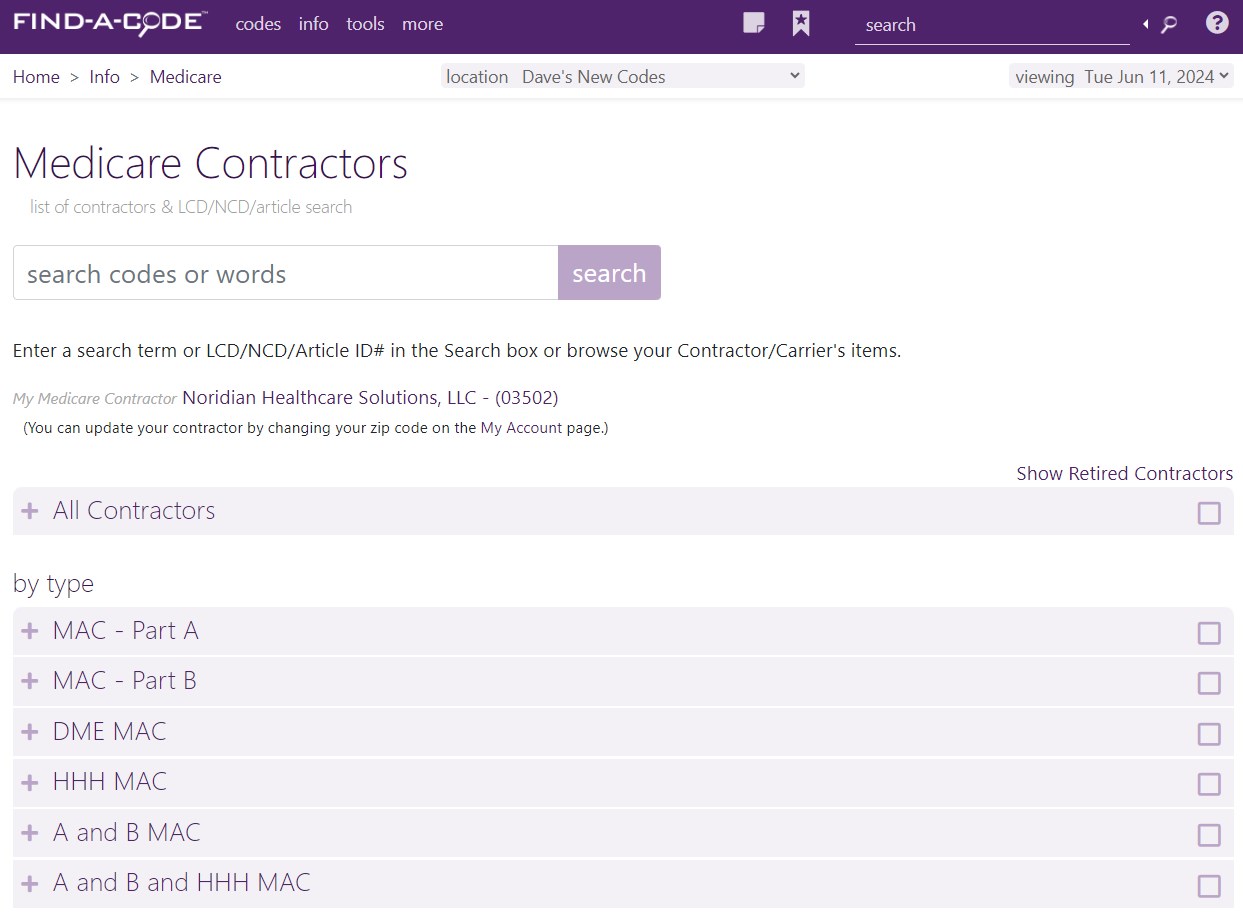Click the magnifier search icon in header
Viewport: 1243px width, 920px height.
coord(1168,24)
